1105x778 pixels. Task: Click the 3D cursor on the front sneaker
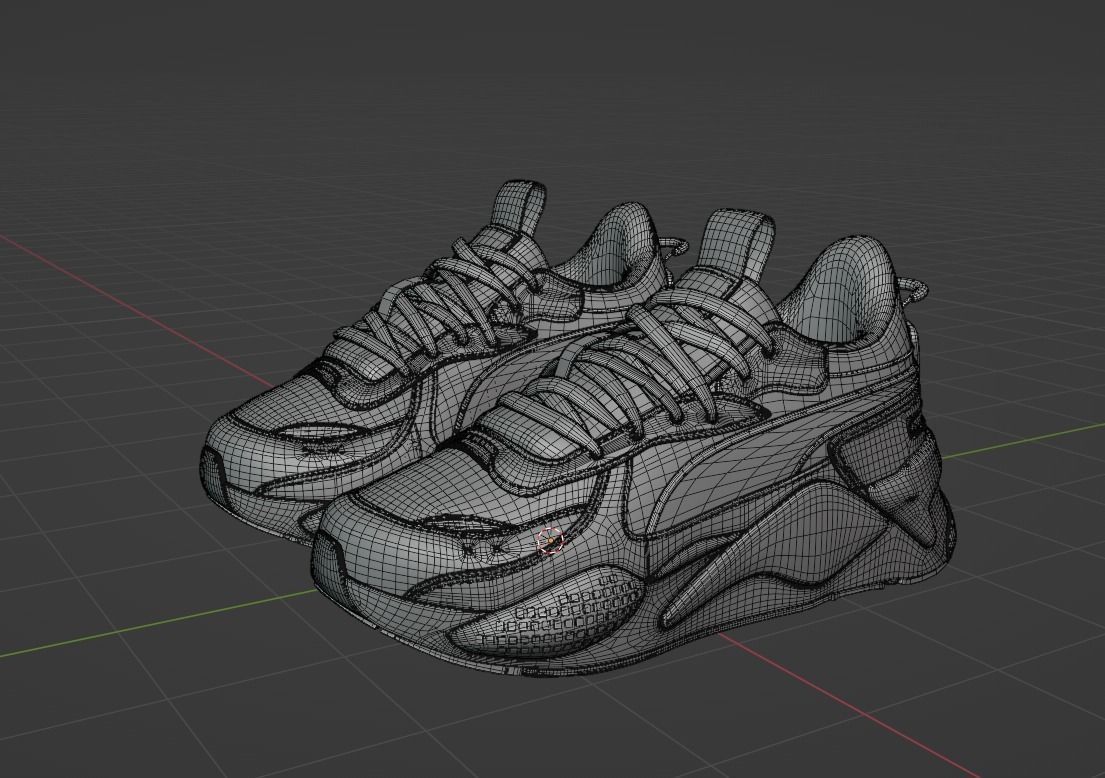pyautogui.click(x=550, y=541)
